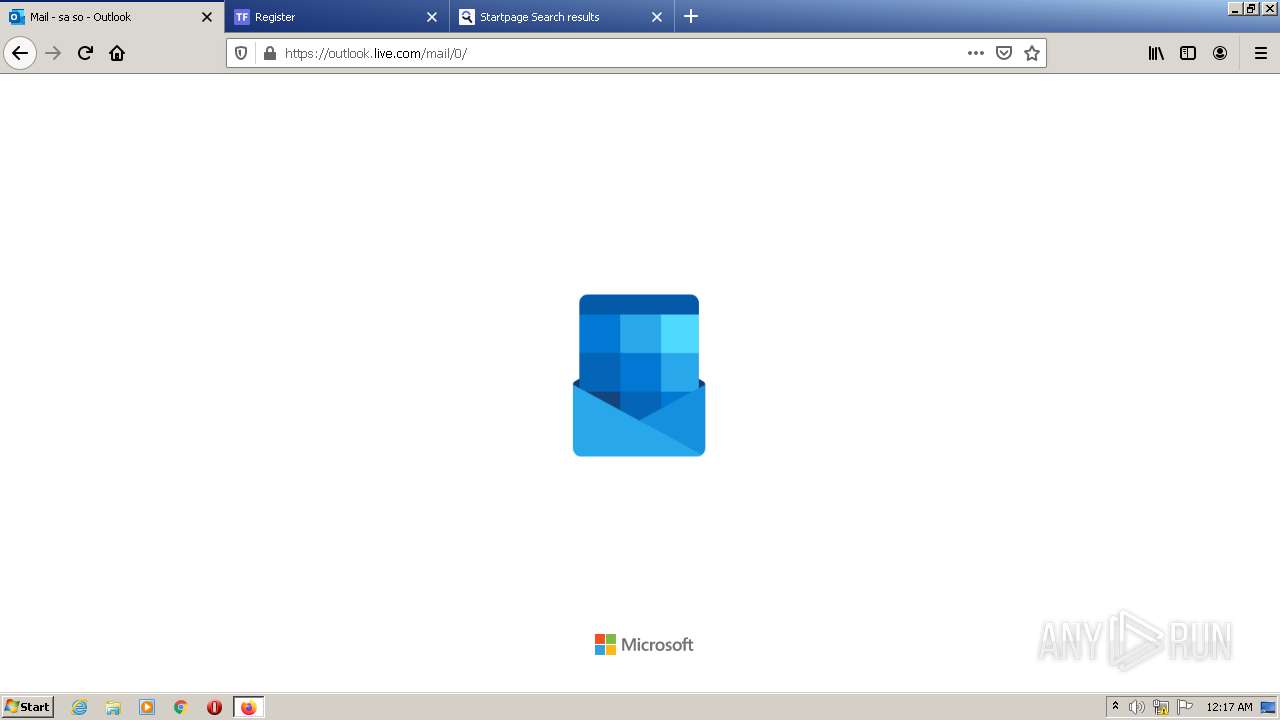This screenshot has width=1280, height=720.
Task: Restore down the Firefox window
Action: click(1251, 8)
